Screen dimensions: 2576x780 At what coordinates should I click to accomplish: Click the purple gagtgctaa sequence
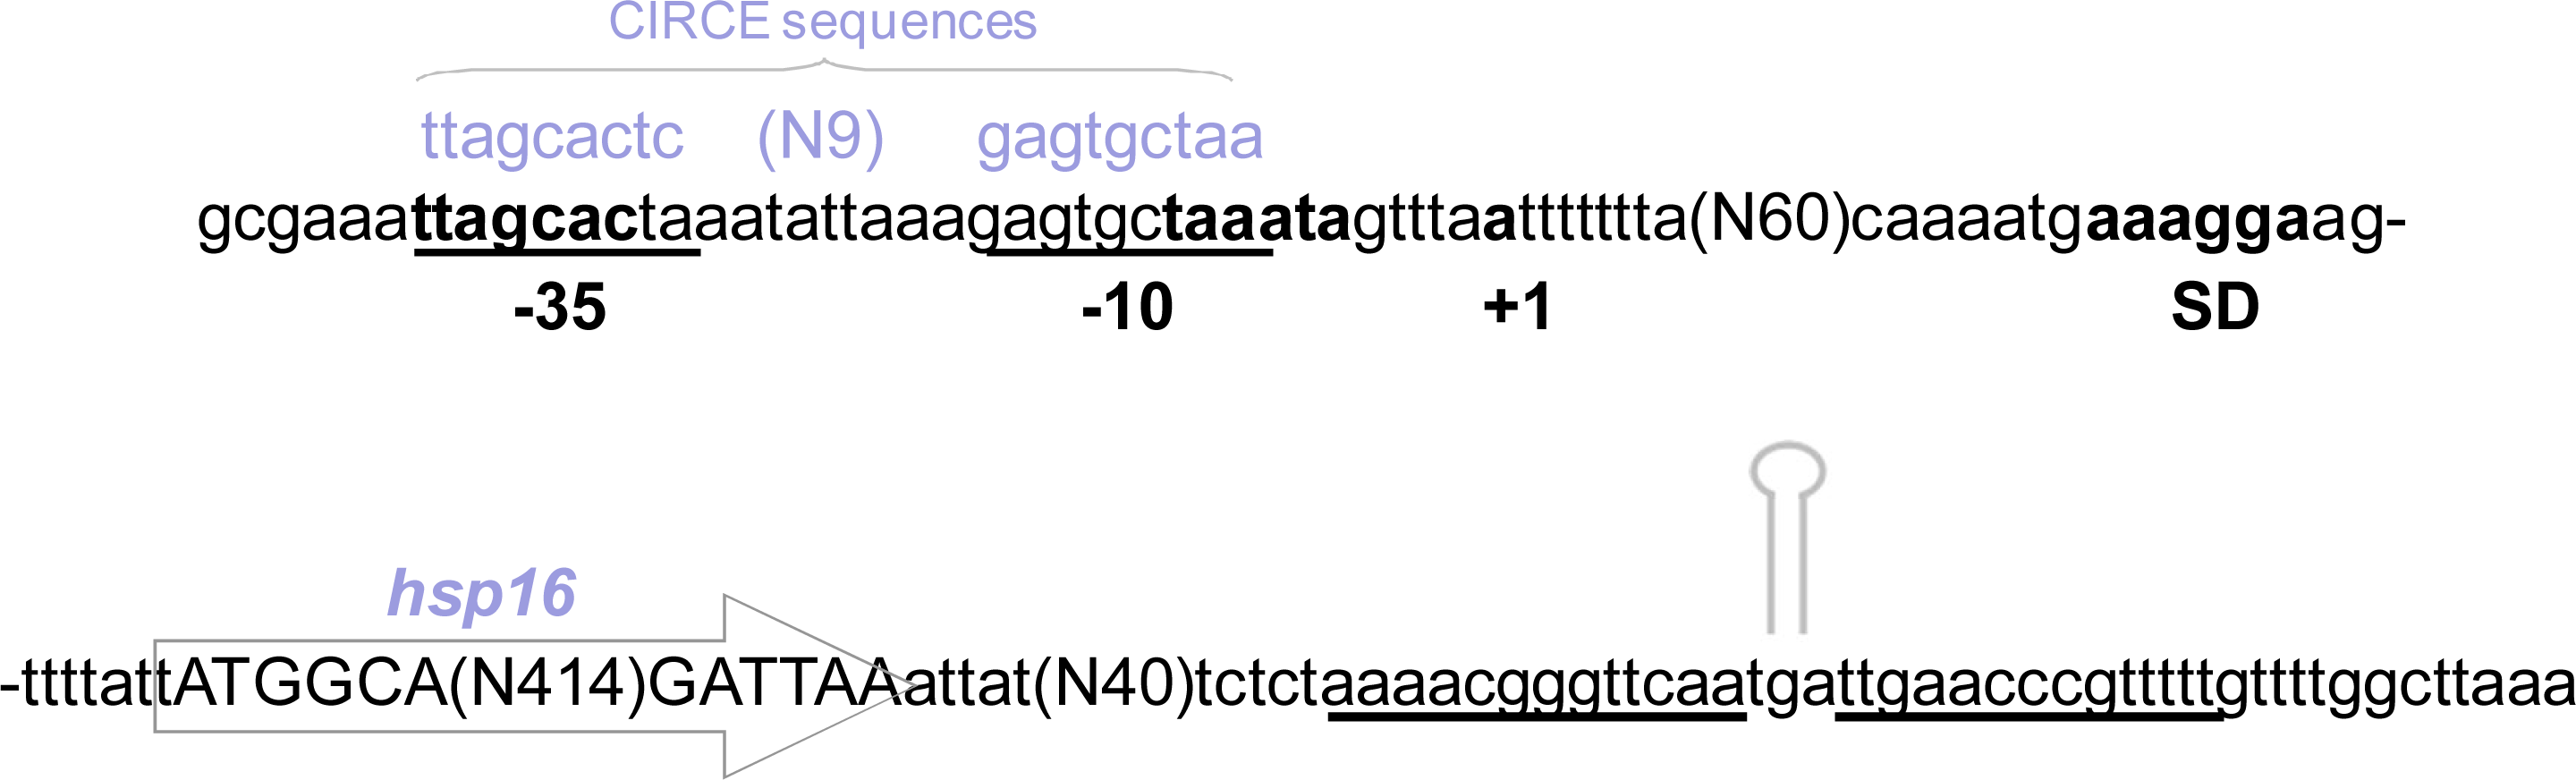coord(1119,136)
